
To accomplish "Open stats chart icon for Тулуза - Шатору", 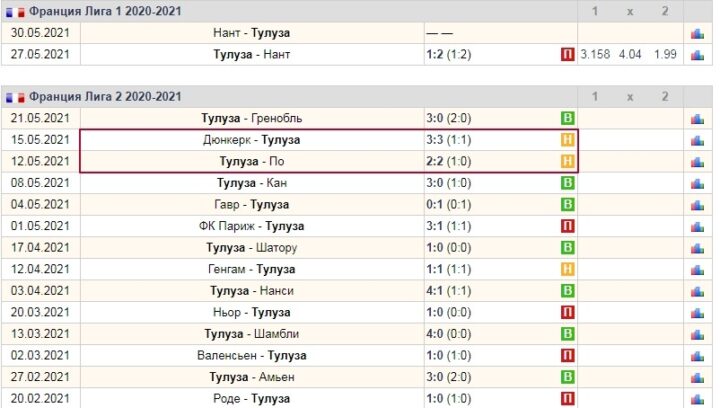I will 697,248.
